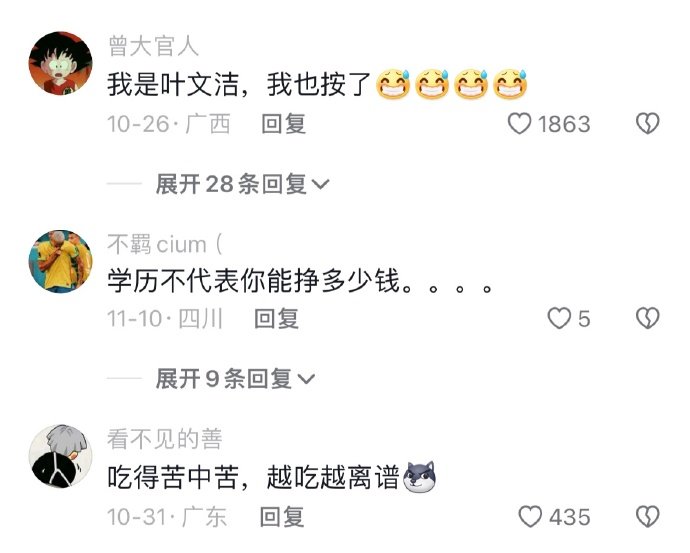This screenshot has height=553, width=690.
Task: Reply to the 我是叶文洁 comment
Action: 283,124
